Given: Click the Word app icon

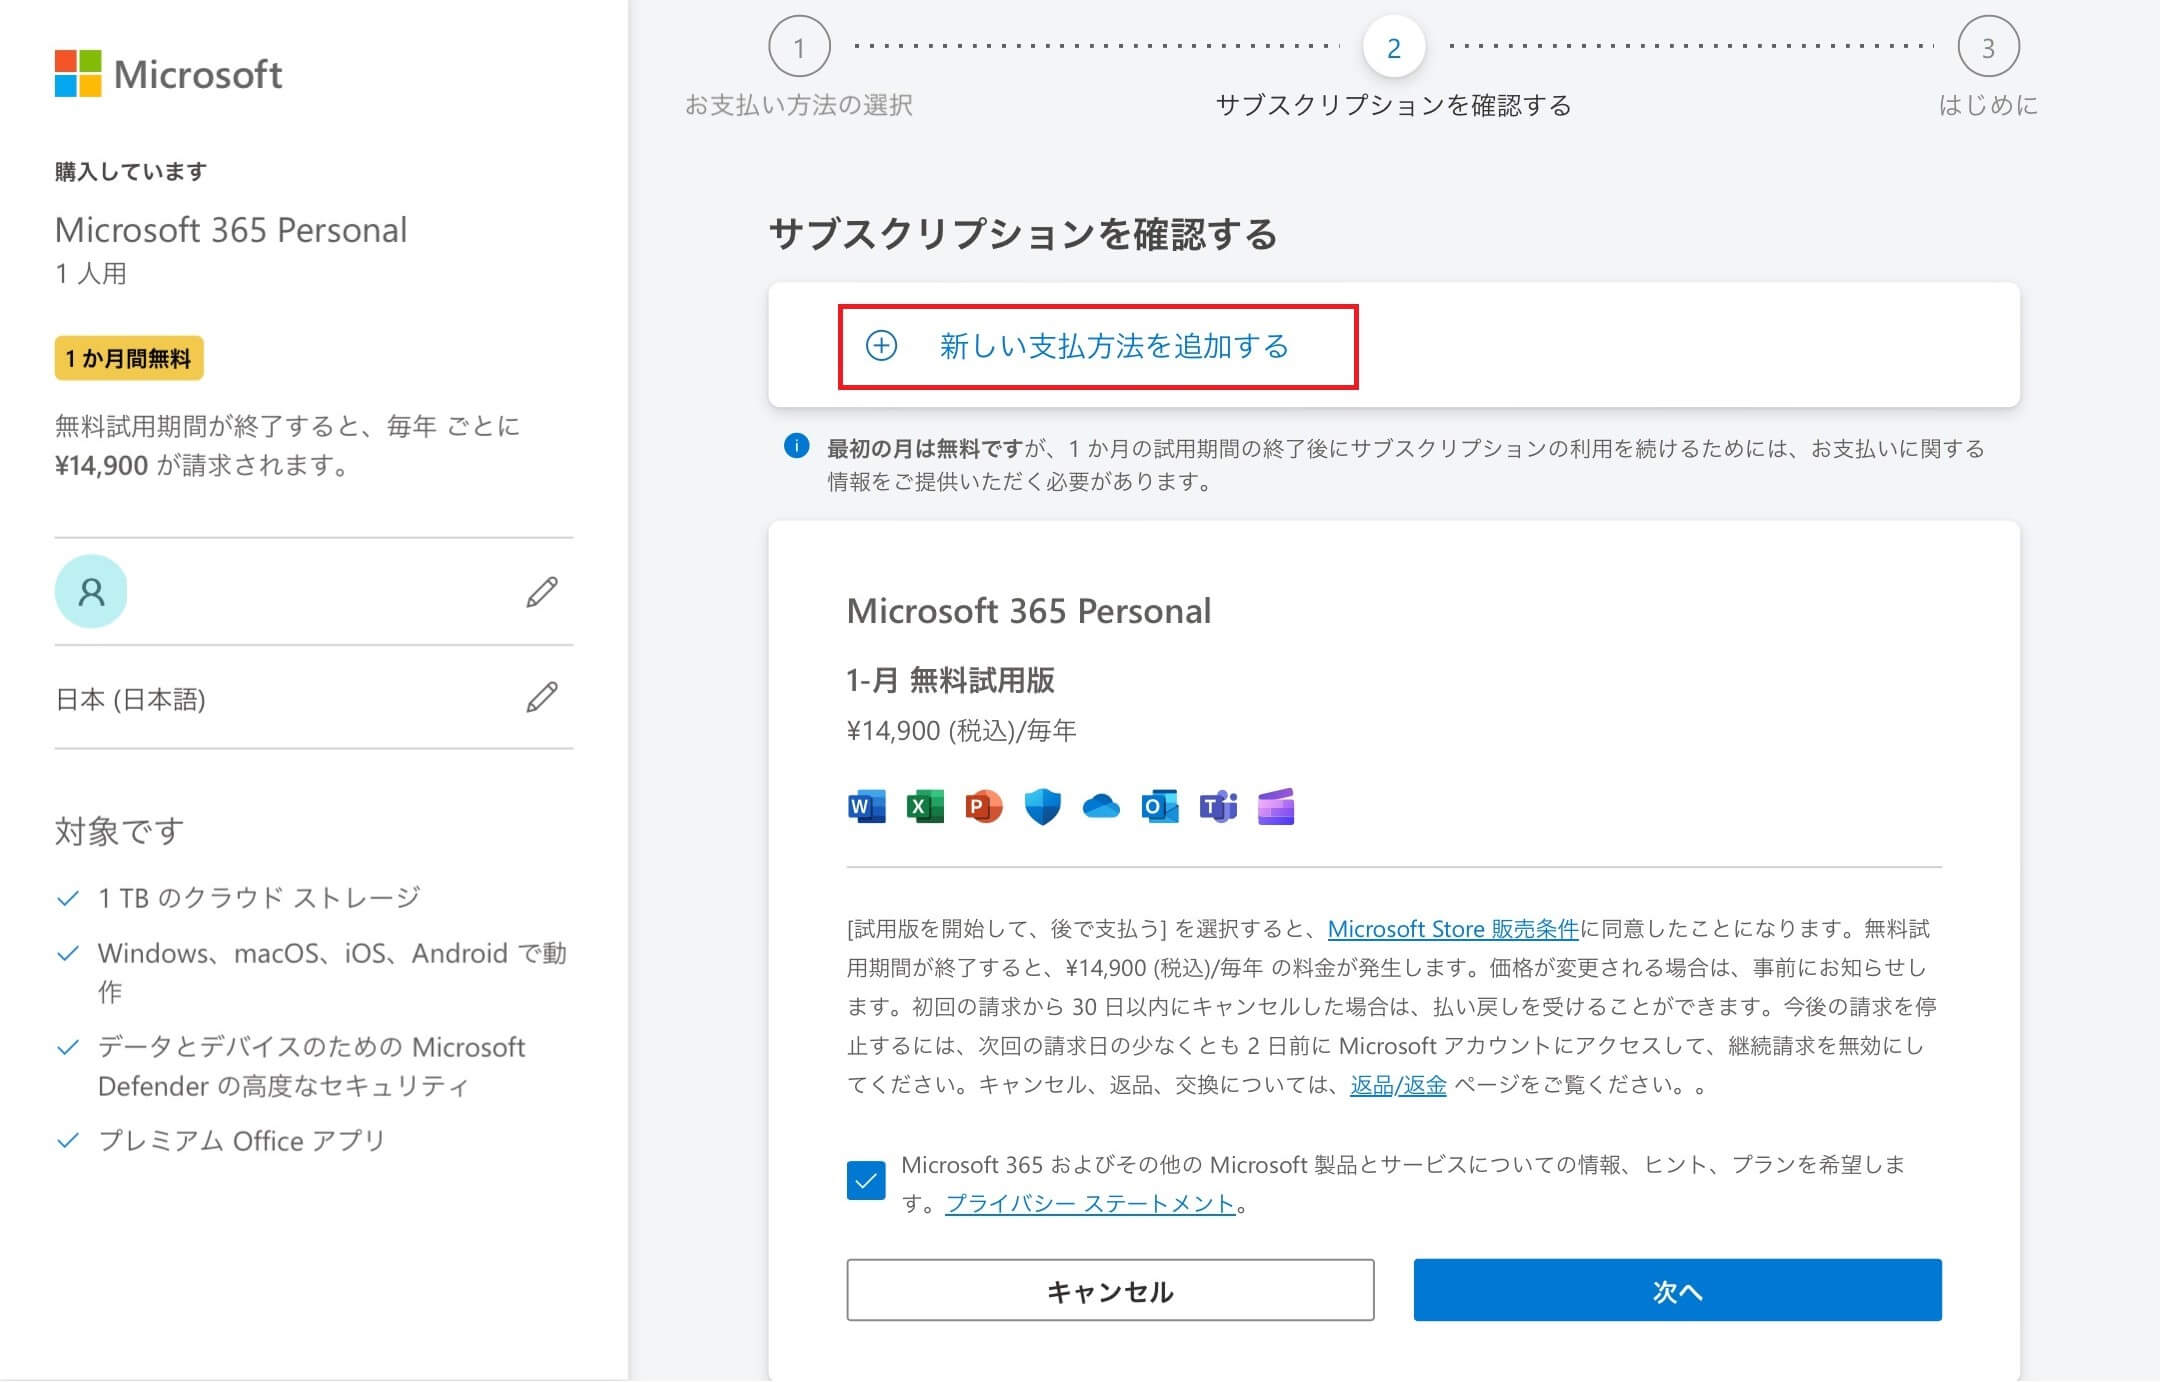Looking at the screenshot, I should click(866, 806).
